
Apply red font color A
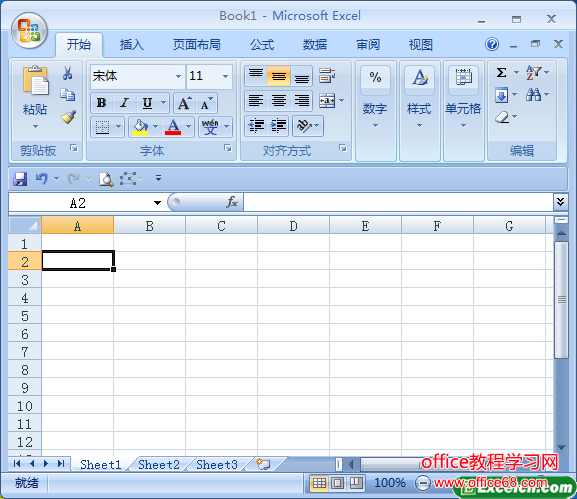tap(173, 127)
